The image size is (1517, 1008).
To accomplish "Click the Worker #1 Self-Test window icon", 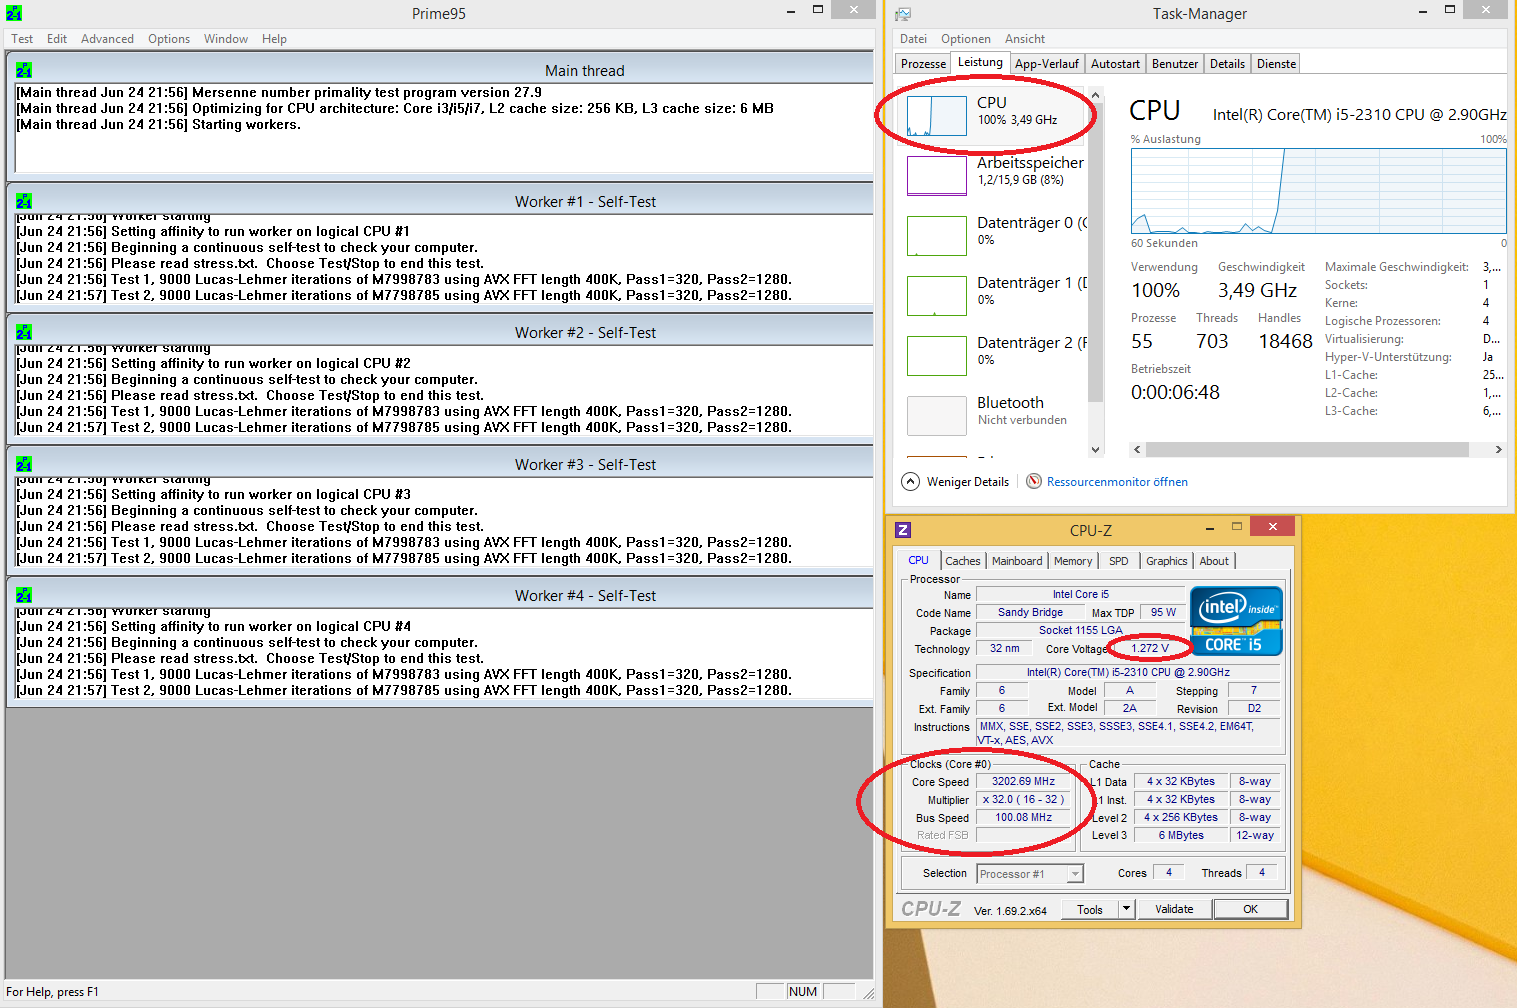I will pyautogui.click(x=24, y=201).
